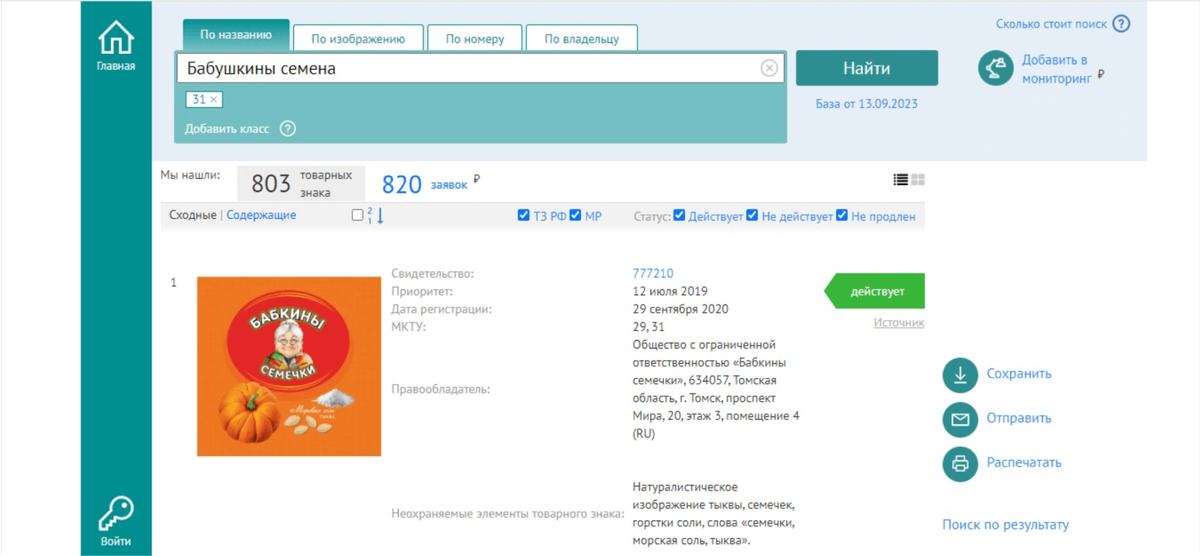Open the 820 заявок link
Screen dimensions: 1200x556
tap(425, 184)
